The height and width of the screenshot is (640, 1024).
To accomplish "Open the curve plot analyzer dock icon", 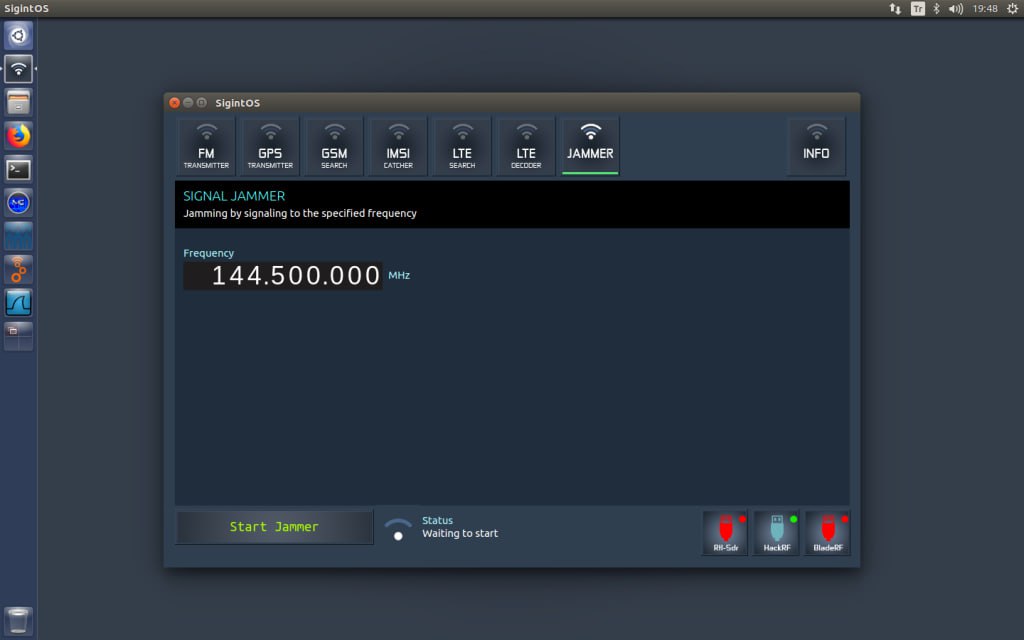I will tap(18, 303).
